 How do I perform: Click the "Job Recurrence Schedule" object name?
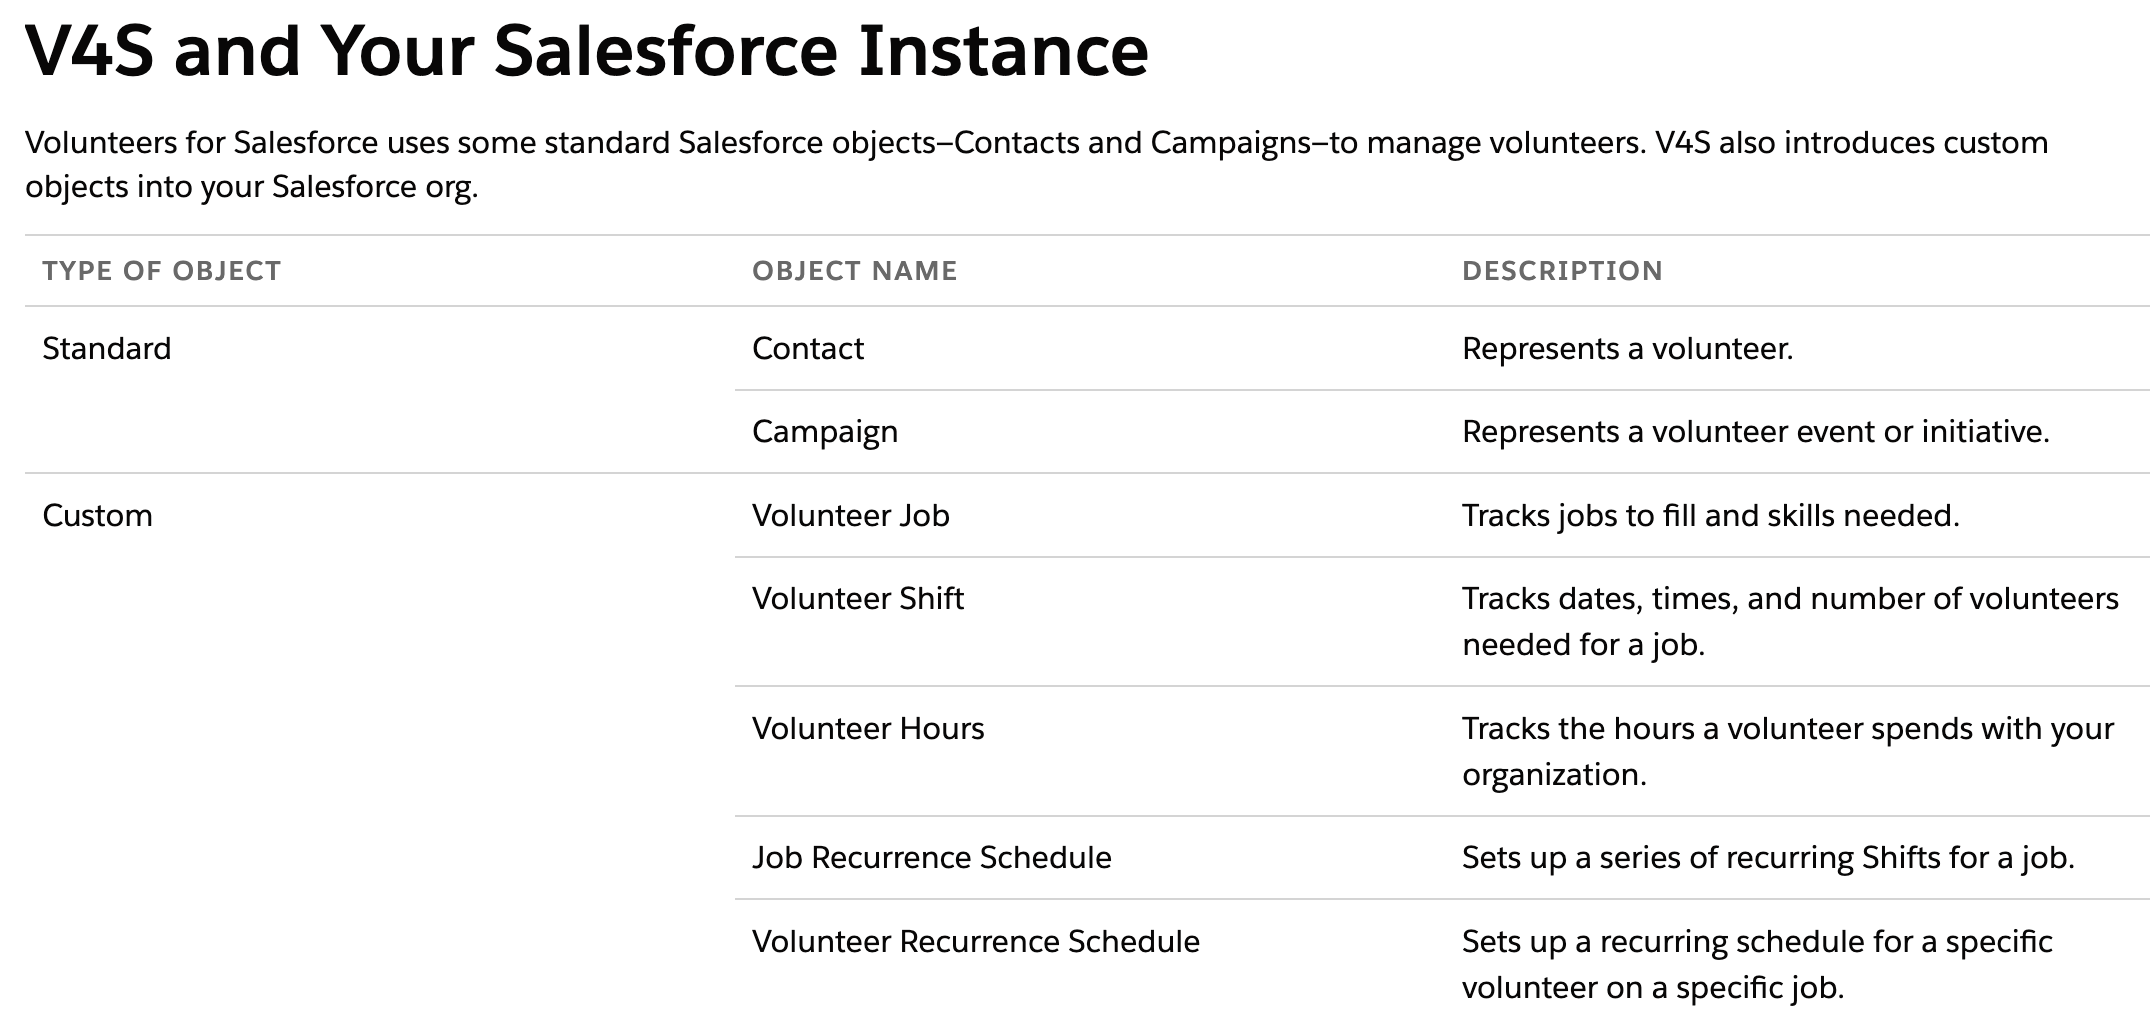click(931, 858)
